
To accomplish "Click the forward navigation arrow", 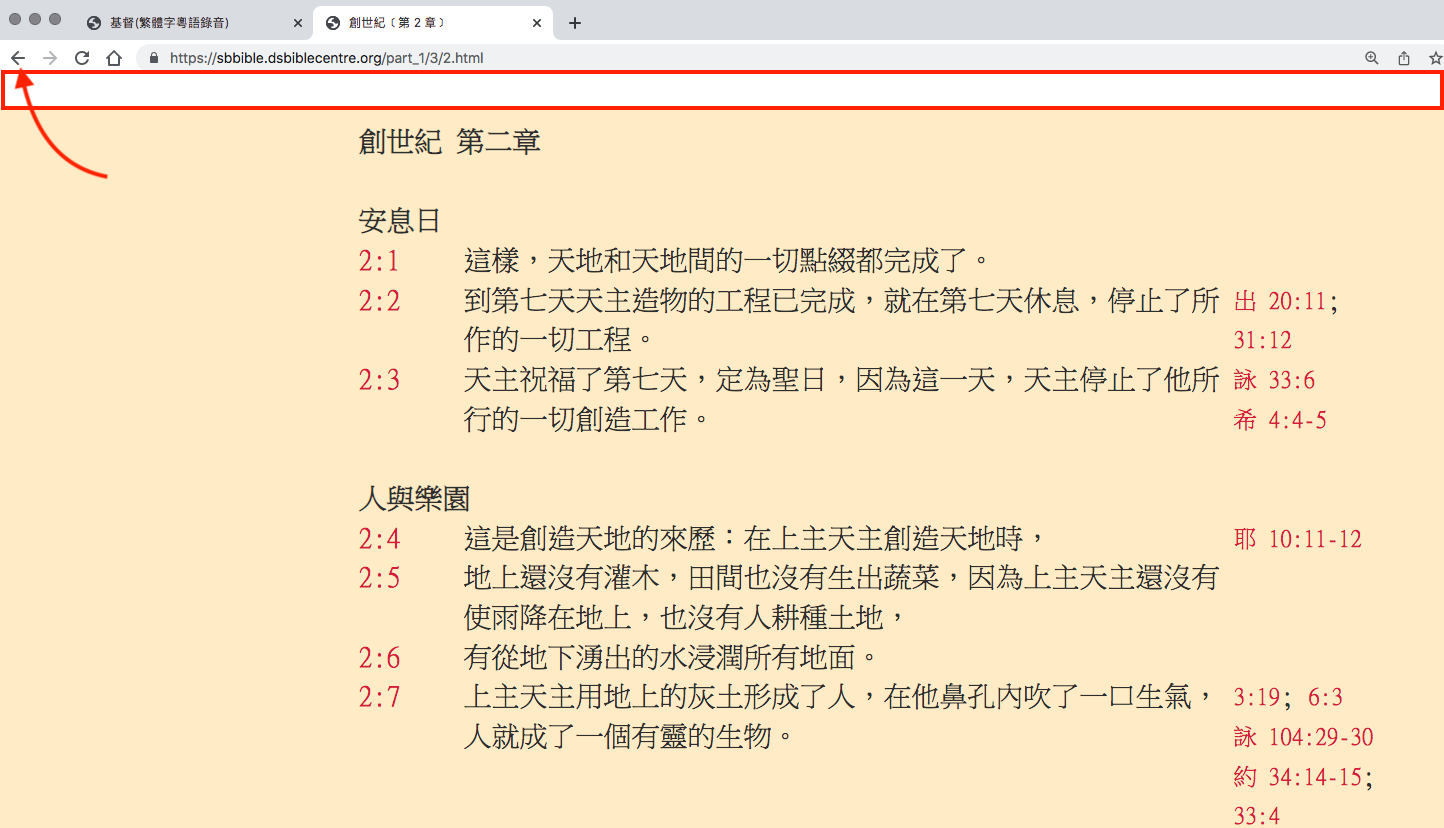I will (x=49, y=57).
